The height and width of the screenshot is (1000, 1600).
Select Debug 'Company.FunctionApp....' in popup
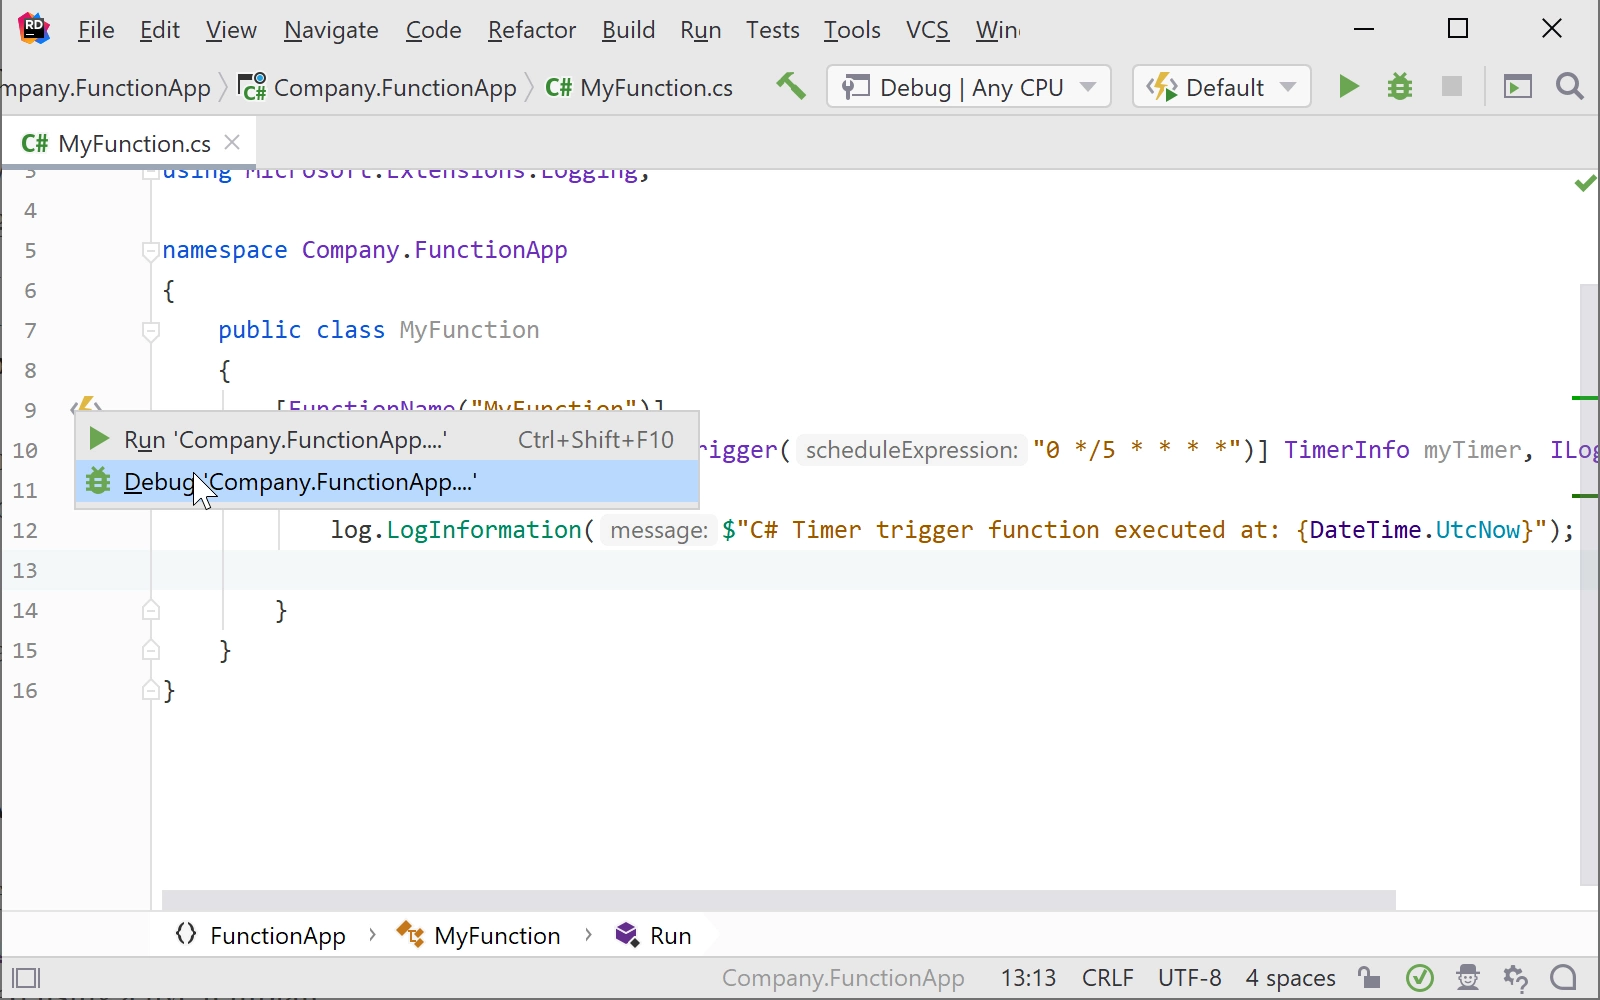[x=387, y=482]
